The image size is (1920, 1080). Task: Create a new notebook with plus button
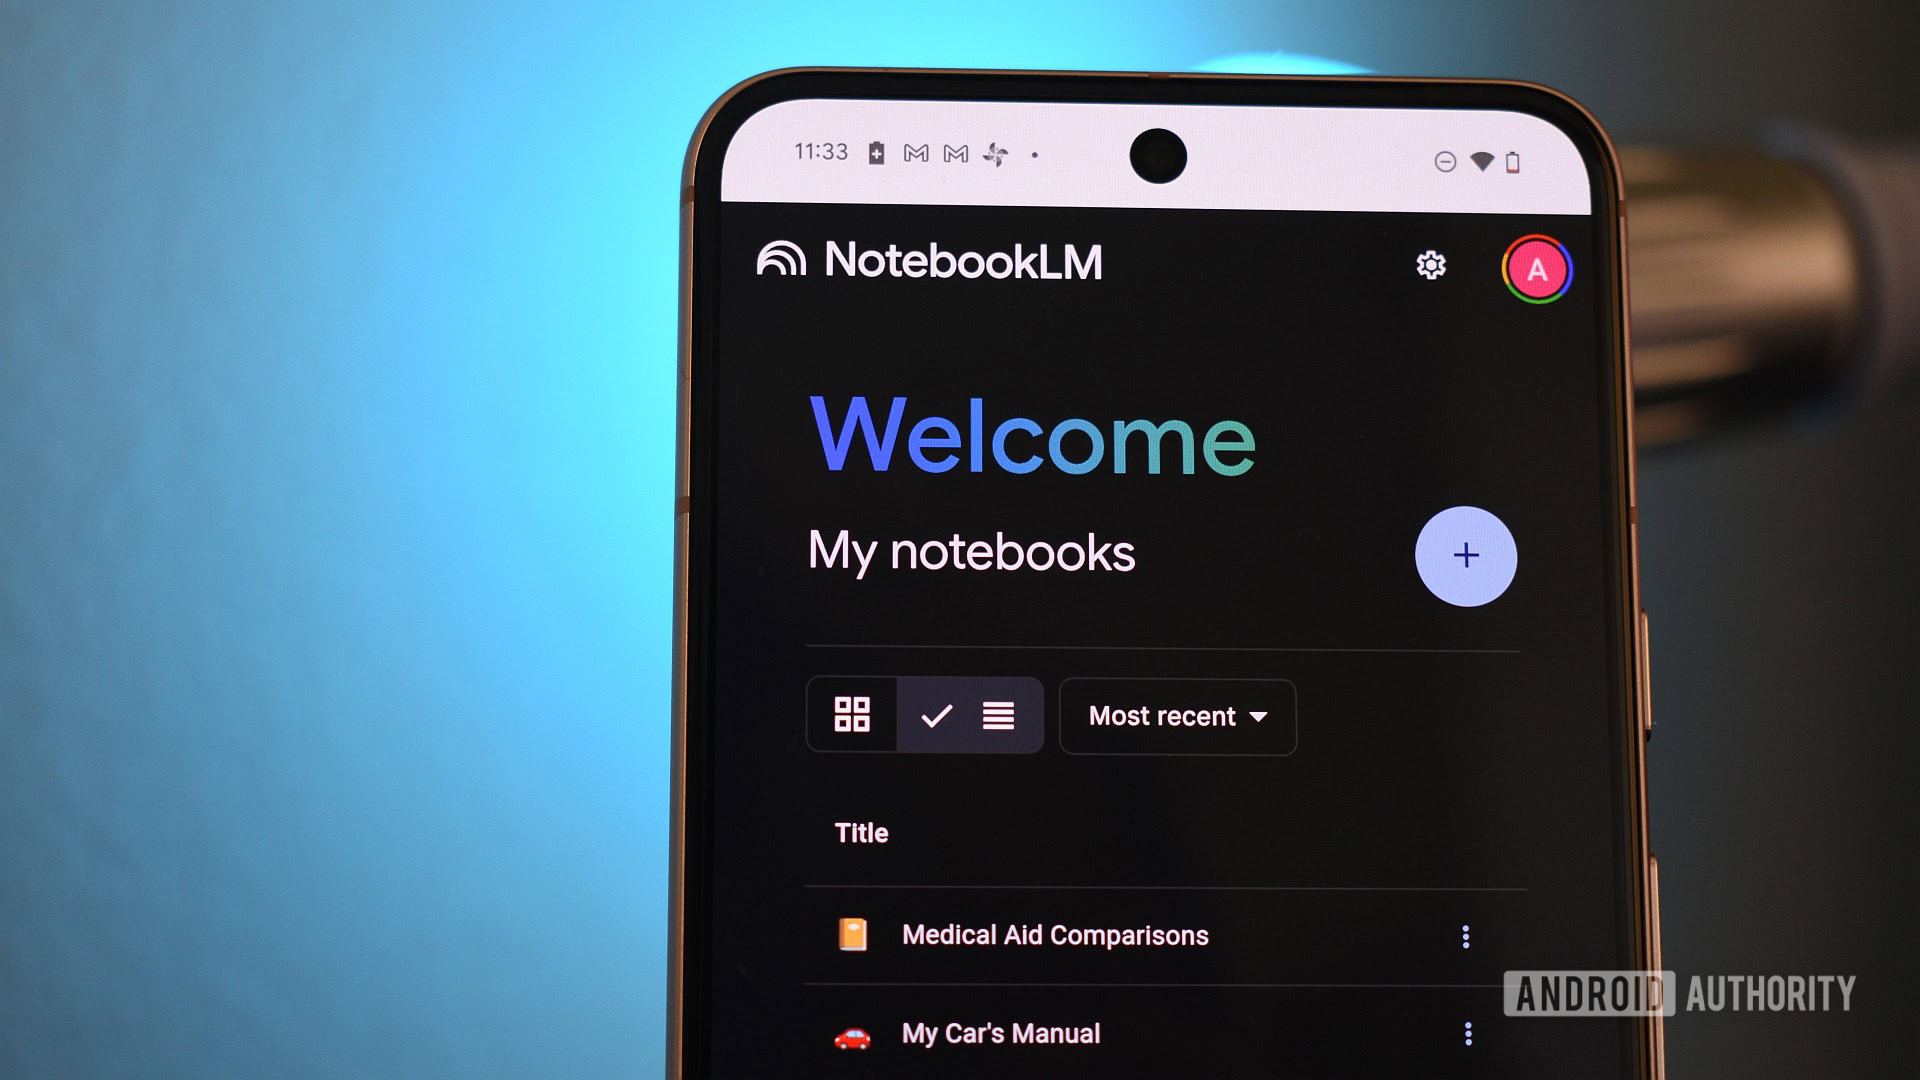1466,555
